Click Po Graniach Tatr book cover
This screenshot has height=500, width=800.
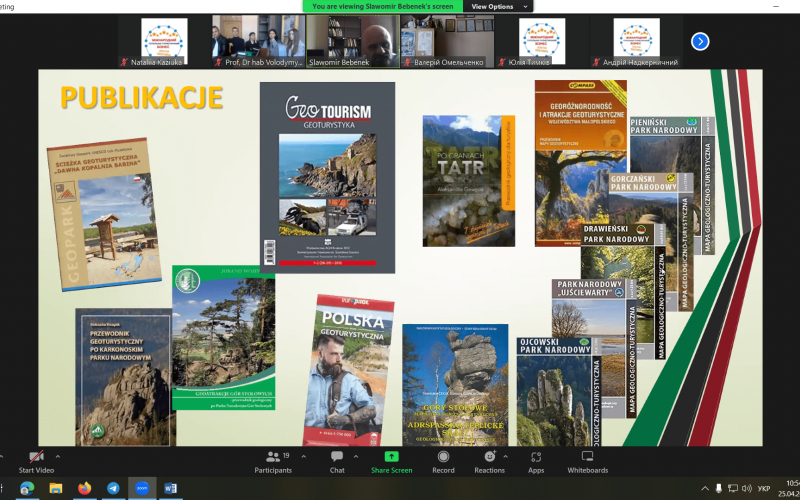(468, 181)
